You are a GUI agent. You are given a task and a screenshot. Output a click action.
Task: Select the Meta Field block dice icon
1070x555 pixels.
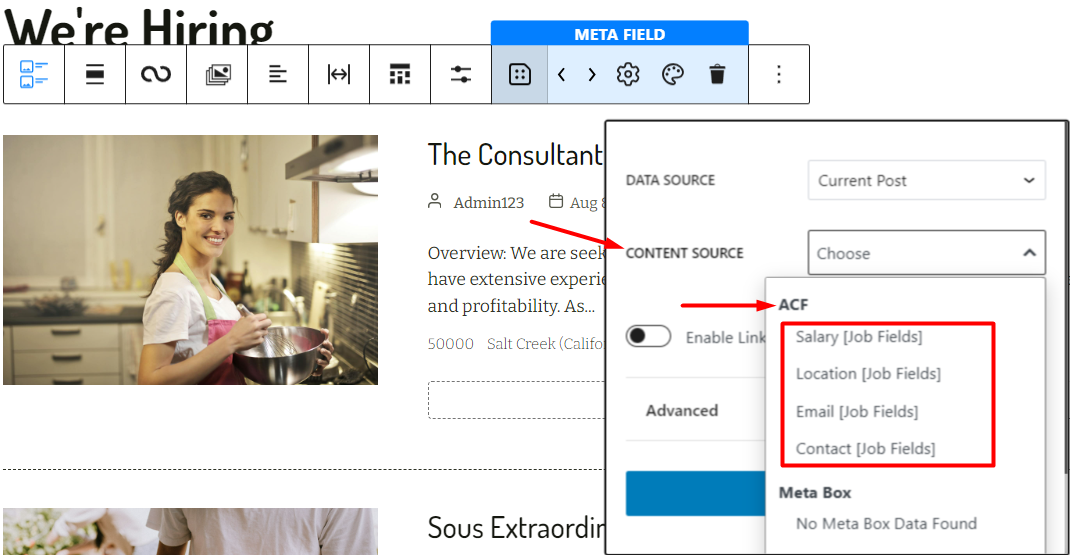[x=520, y=74]
